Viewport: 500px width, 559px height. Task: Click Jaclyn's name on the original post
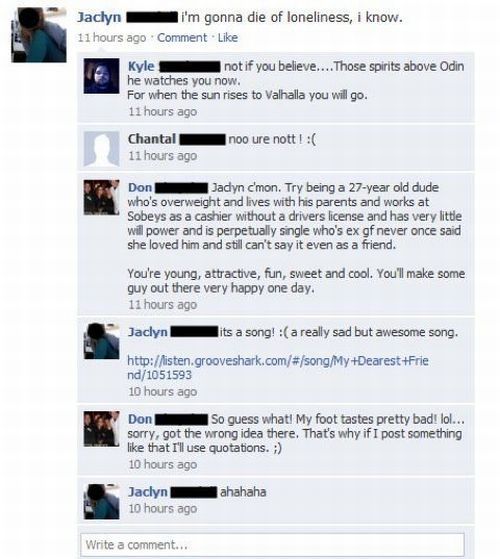click(x=99, y=17)
